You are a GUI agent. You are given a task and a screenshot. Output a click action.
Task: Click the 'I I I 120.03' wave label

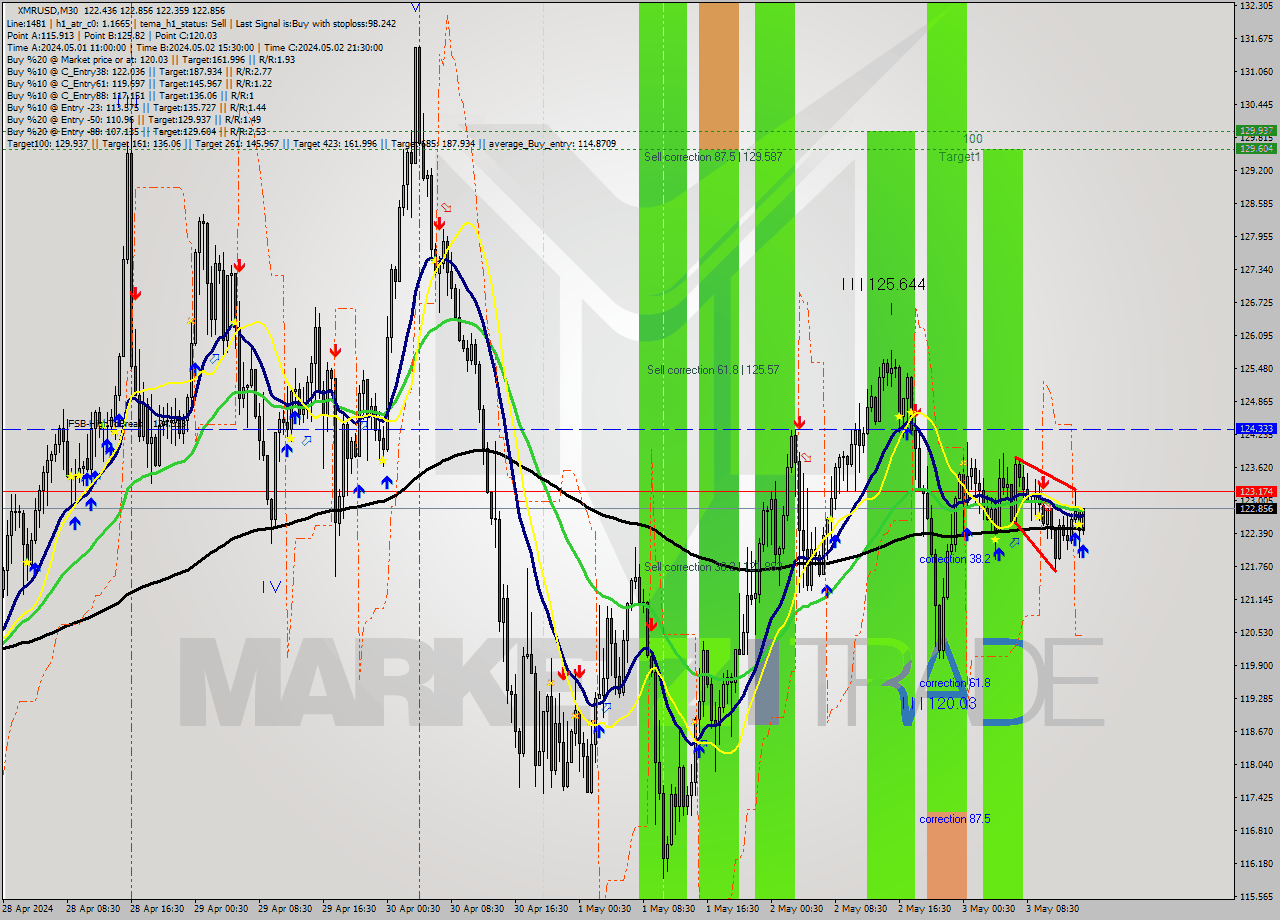[938, 703]
